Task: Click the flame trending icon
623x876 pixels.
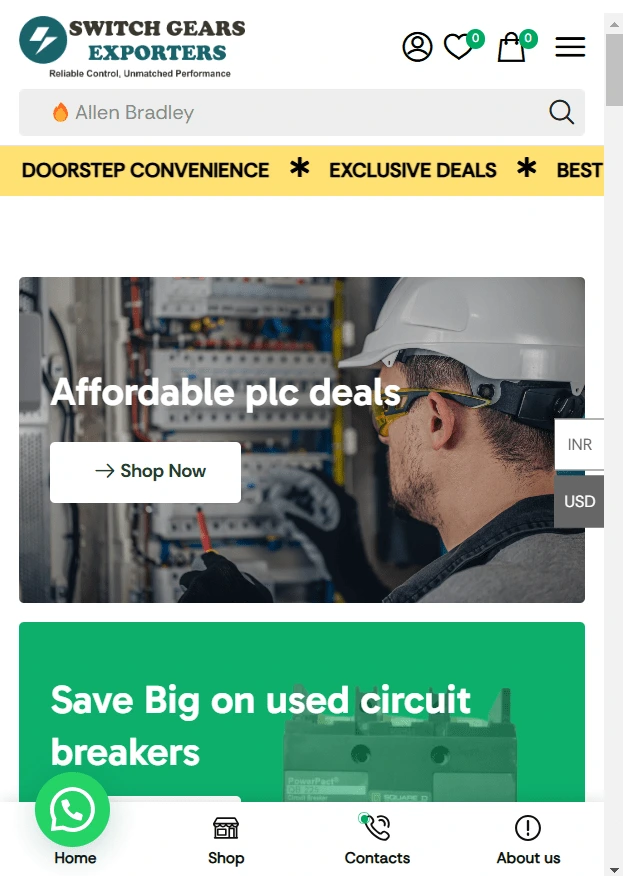Action: [60, 112]
